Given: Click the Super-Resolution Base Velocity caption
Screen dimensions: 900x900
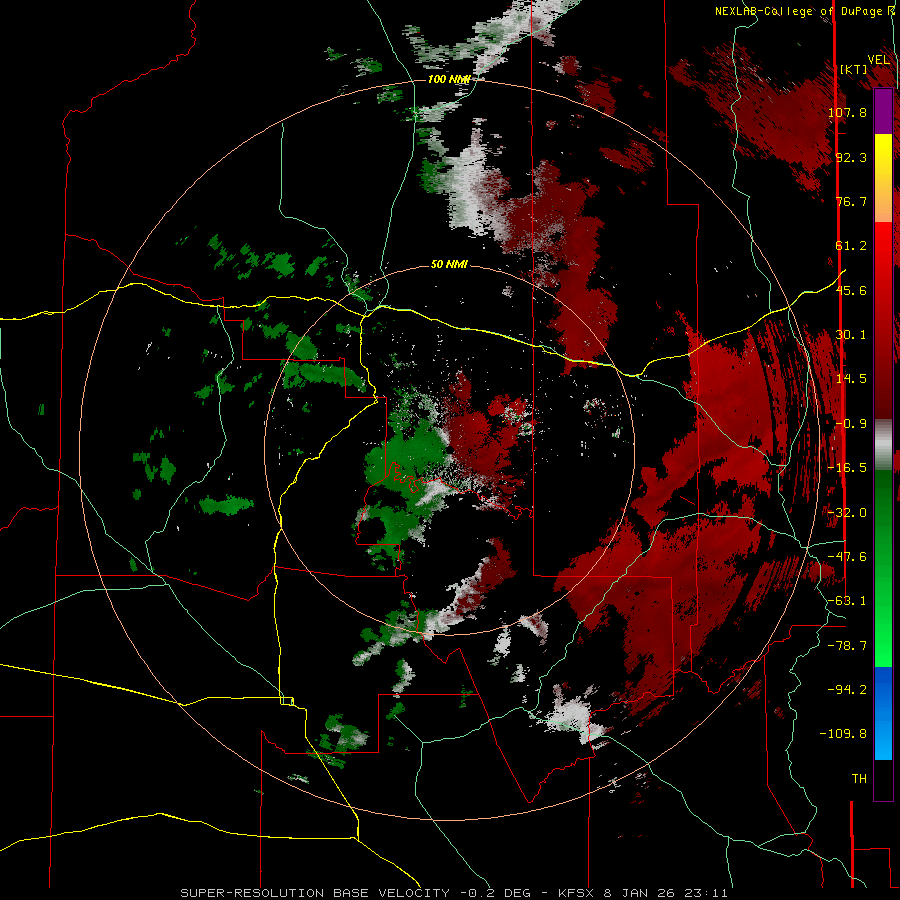Looking at the screenshot, I should 454,893.
